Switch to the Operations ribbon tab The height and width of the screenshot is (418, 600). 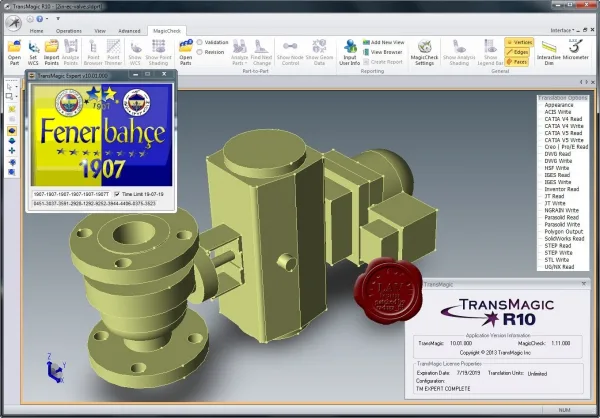pyautogui.click(x=68, y=31)
